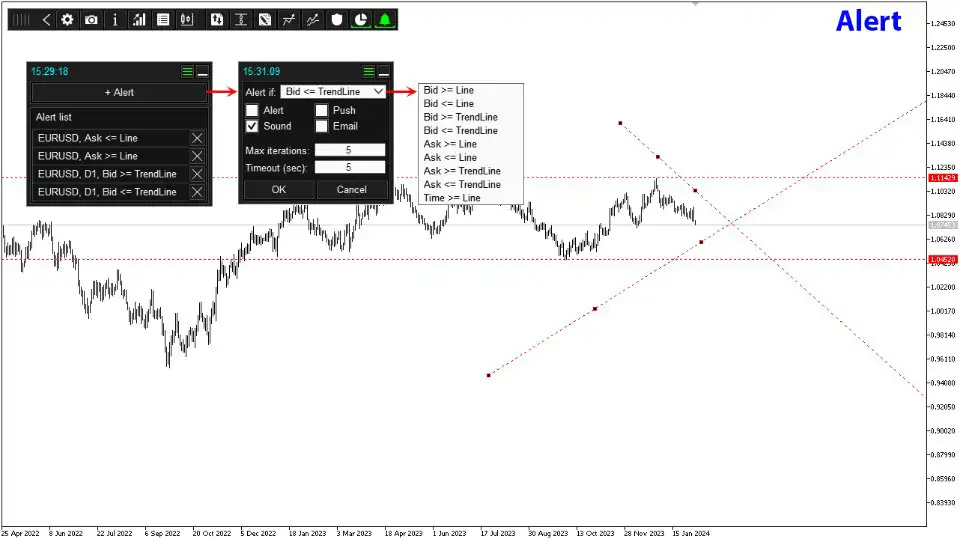Screen dimensions: 960x539
Task: Click the shield icon in the toolbar
Action: click(337, 19)
